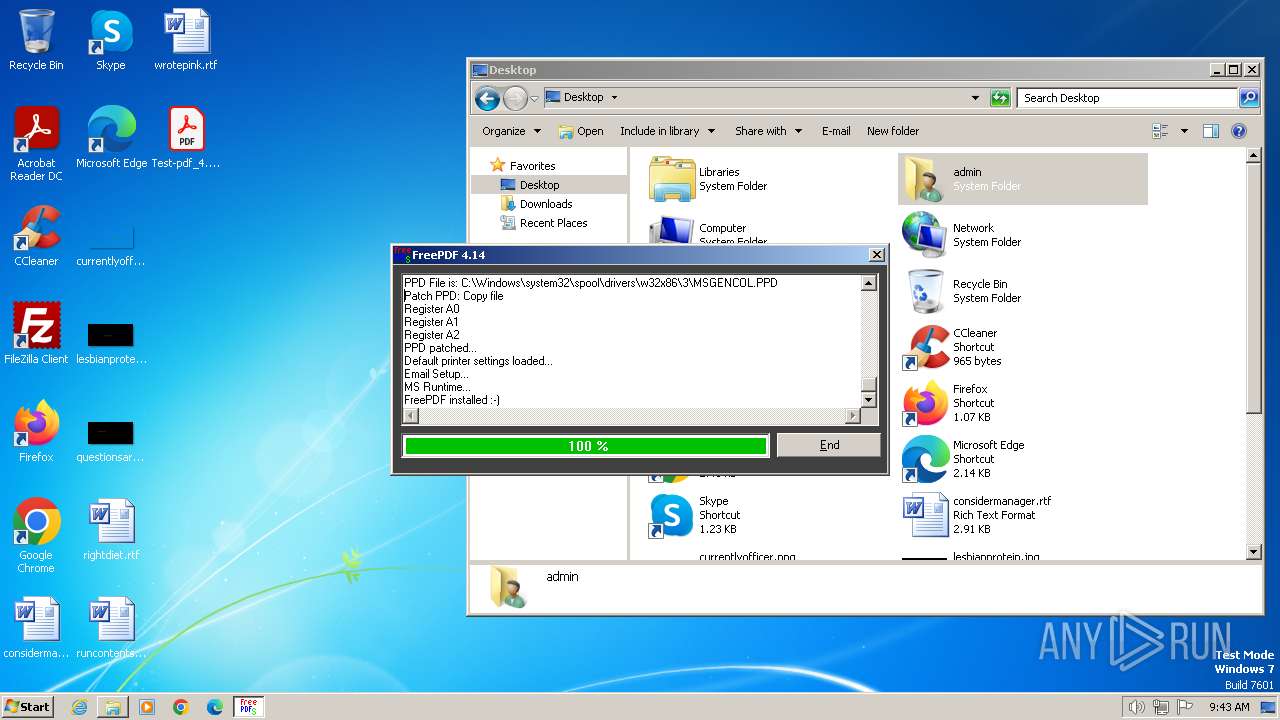This screenshot has height=720, width=1280.
Task: Switch to FreePDF taskbar button
Action: 249,707
